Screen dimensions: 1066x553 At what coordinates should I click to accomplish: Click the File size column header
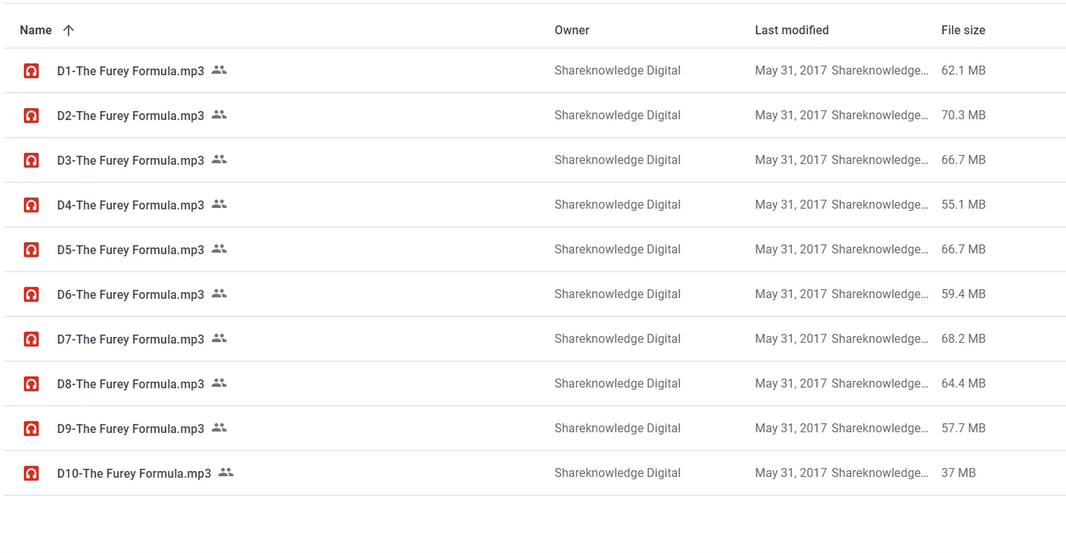click(963, 30)
